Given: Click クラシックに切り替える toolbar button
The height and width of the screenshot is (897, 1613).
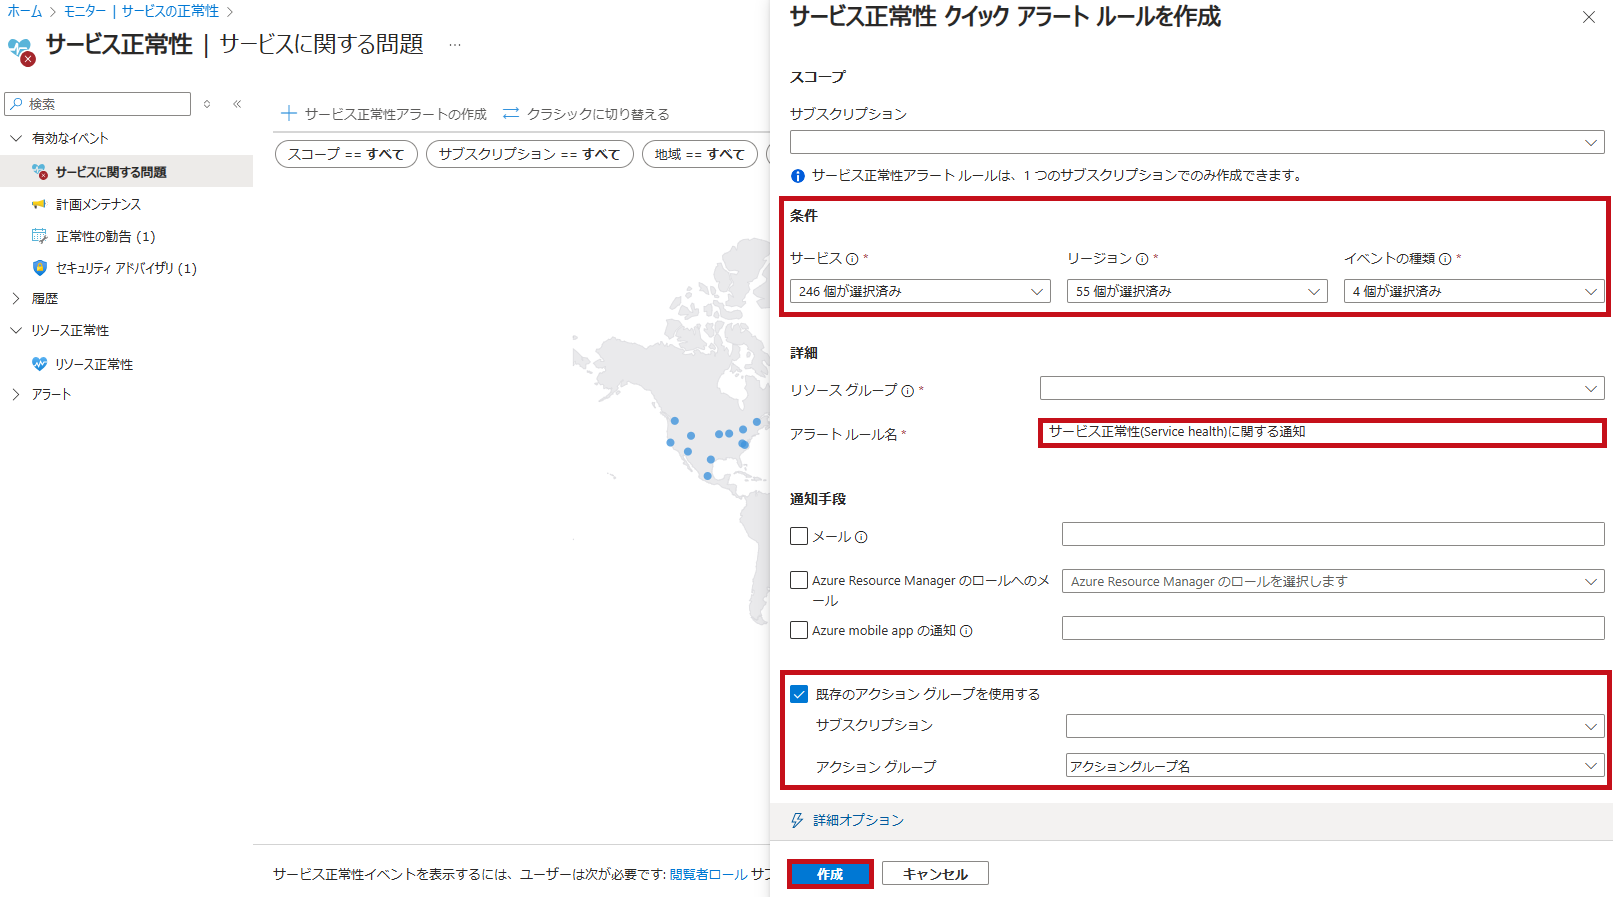Looking at the screenshot, I should (x=586, y=114).
